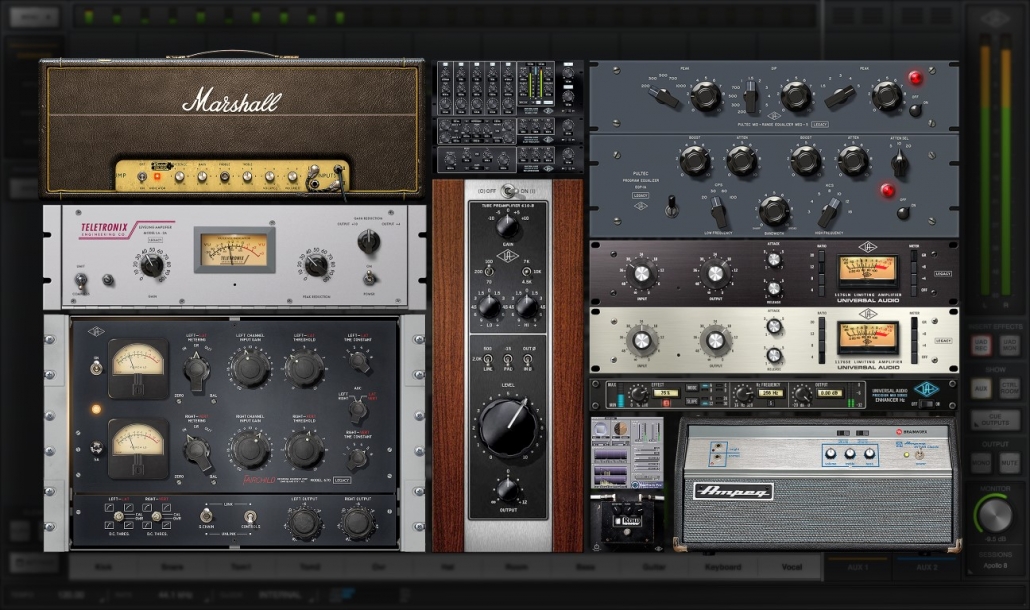This screenshot has height=610, width=1030.
Task: Toggle the Line switch on 610-B preamp
Action: click(x=488, y=359)
